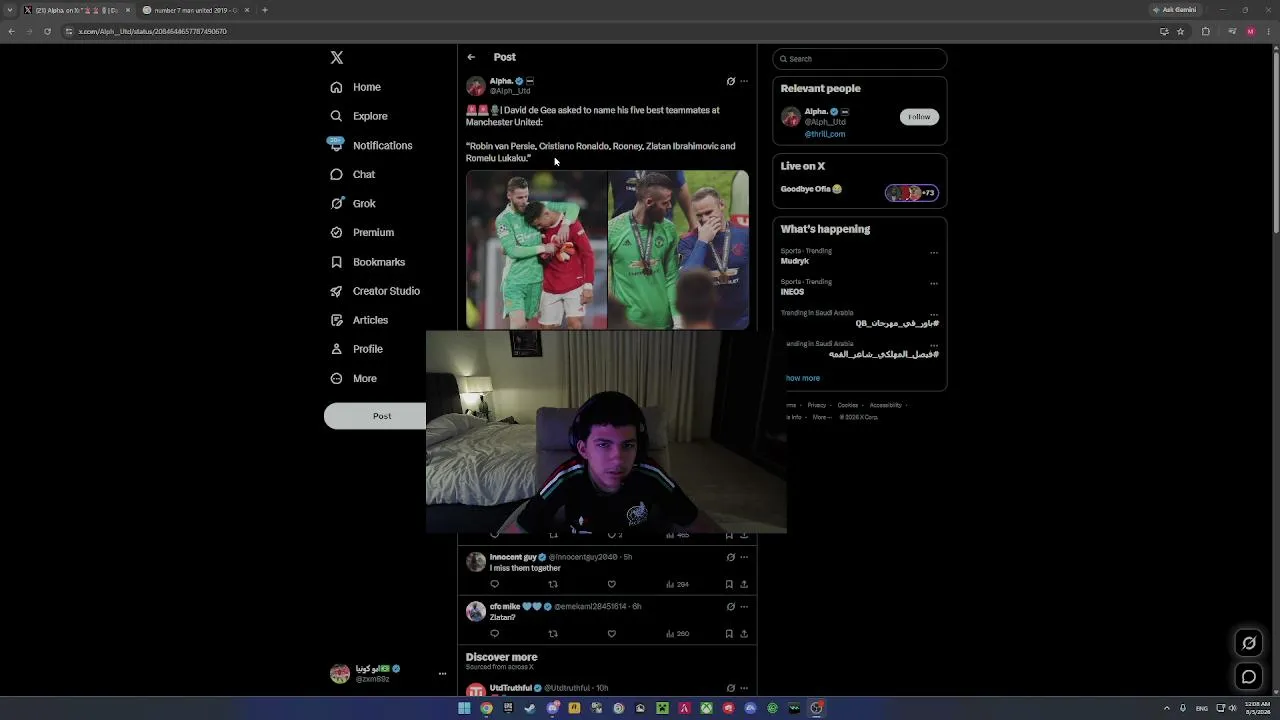Open the Mudryk trending topic
This screenshot has height=720, width=1280.
coord(795,261)
